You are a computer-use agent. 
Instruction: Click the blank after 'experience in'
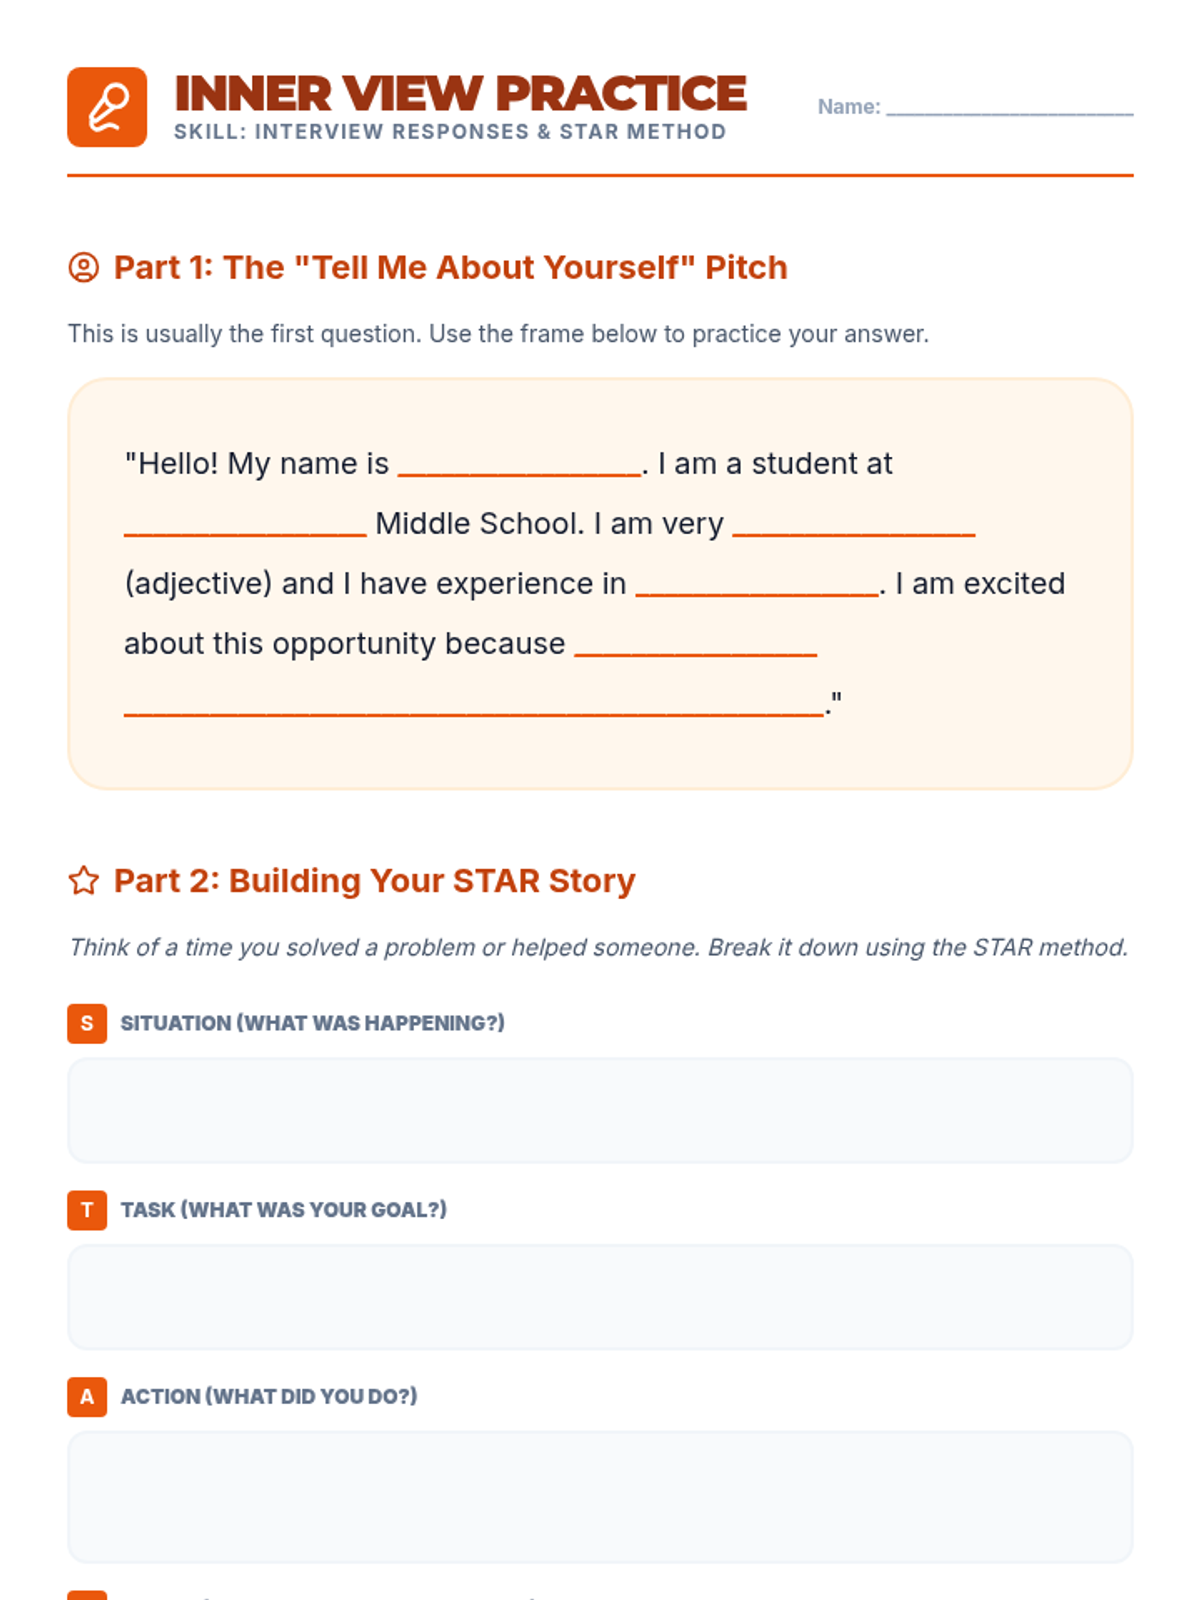point(758,586)
